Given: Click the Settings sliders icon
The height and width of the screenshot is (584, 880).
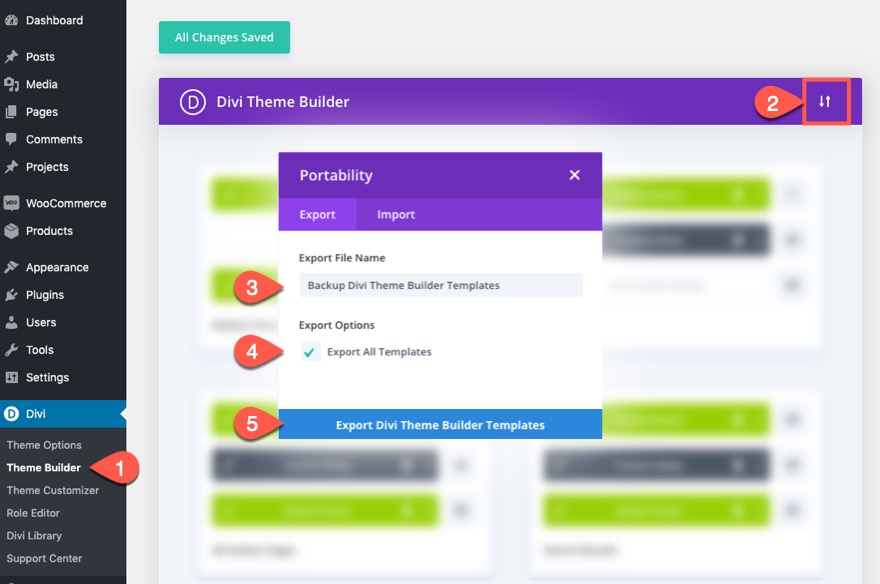Looking at the screenshot, I should coord(11,377).
